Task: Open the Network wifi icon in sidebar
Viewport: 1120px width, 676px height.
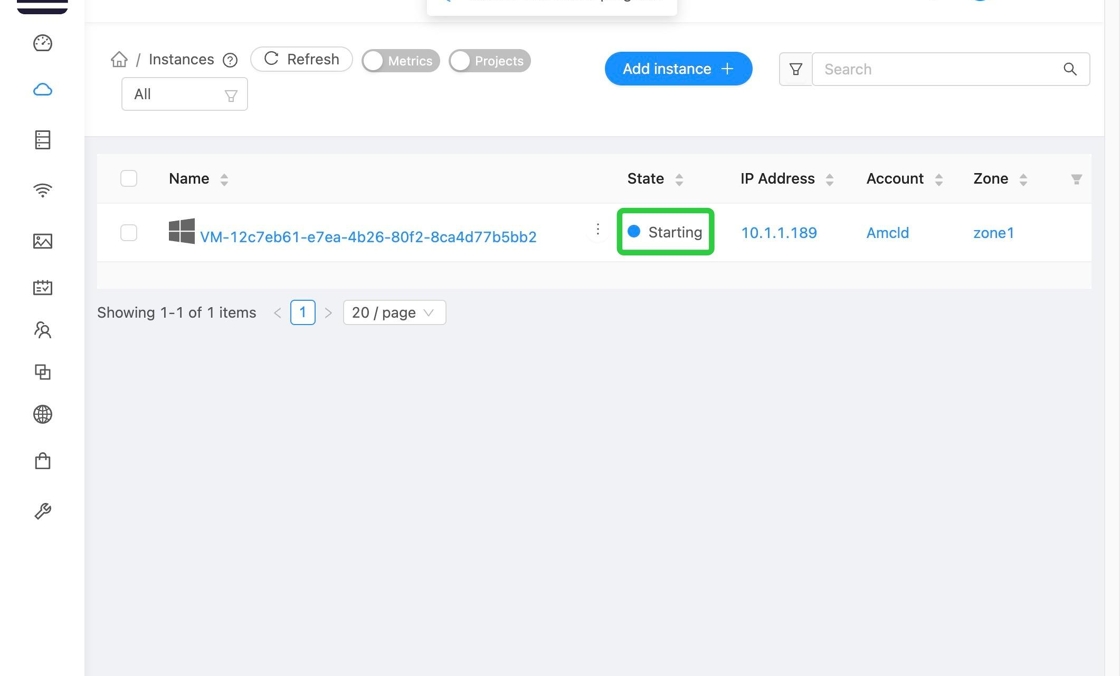Action: [42, 190]
